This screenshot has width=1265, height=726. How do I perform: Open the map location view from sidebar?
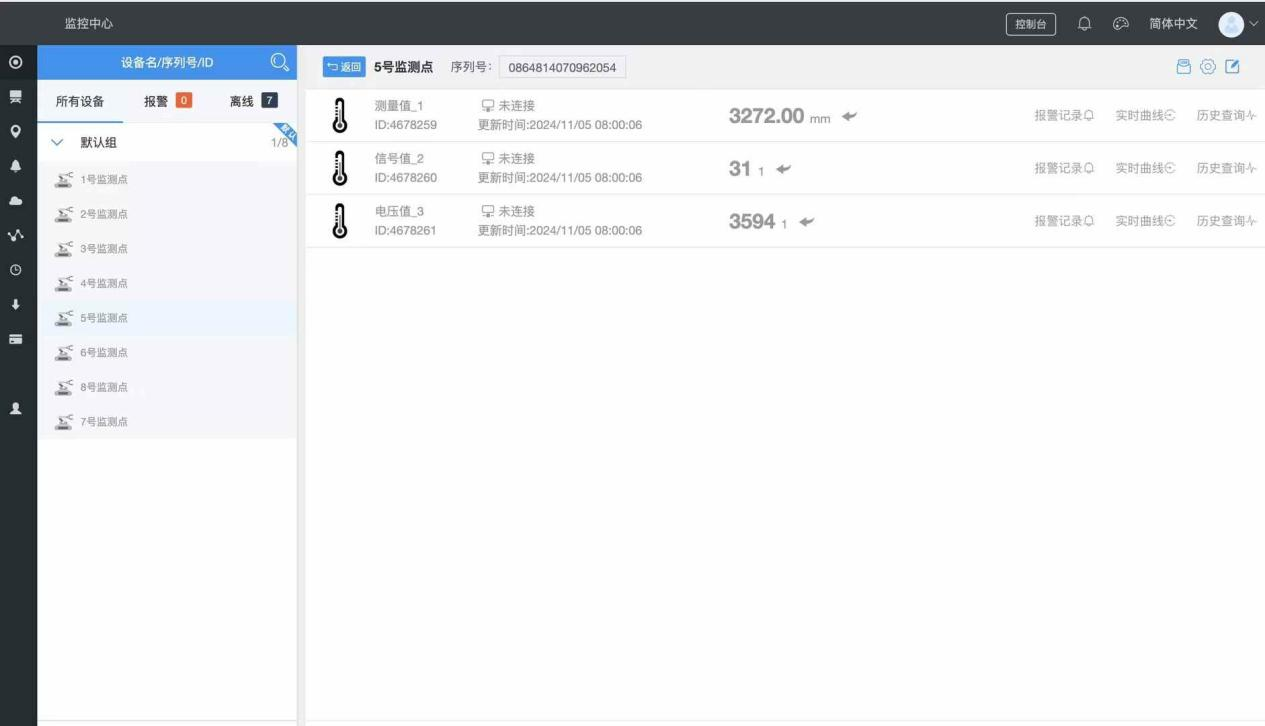15,132
